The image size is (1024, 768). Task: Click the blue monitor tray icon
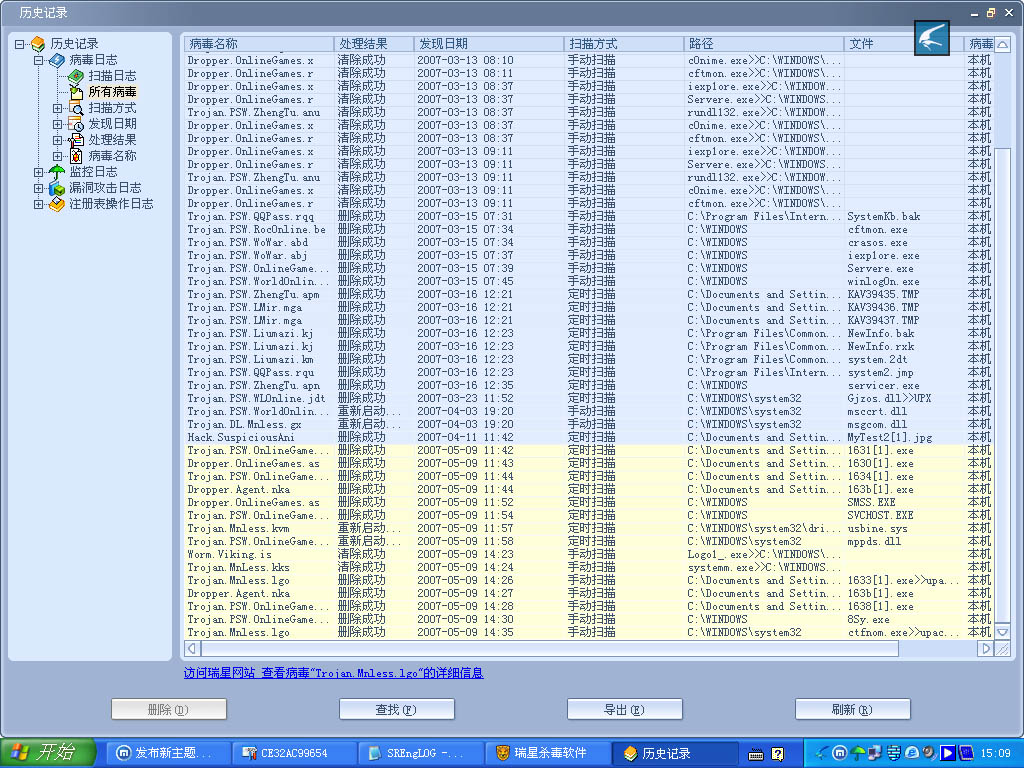click(x=965, y=754)
